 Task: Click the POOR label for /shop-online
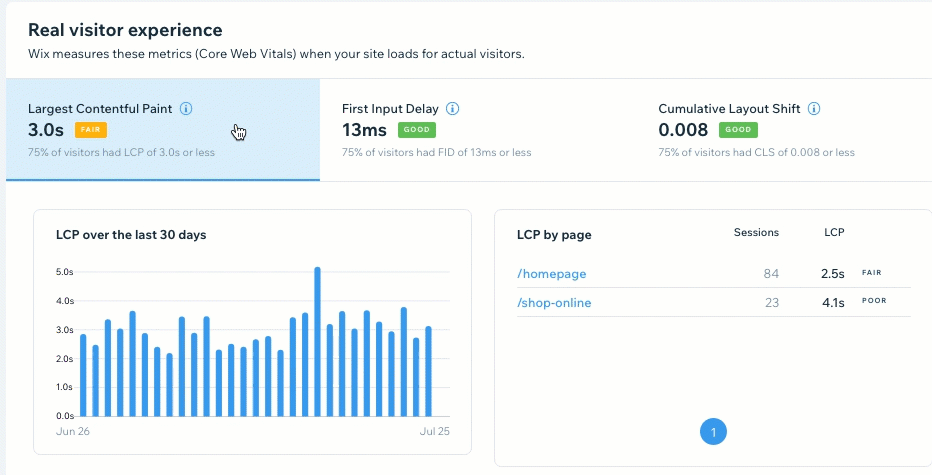click(874, 300)
